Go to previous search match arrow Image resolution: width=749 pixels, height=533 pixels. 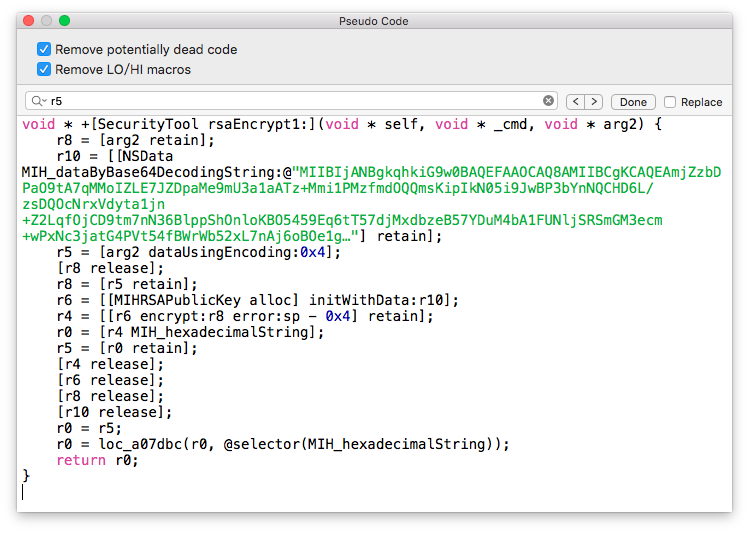tap(575, 102)
